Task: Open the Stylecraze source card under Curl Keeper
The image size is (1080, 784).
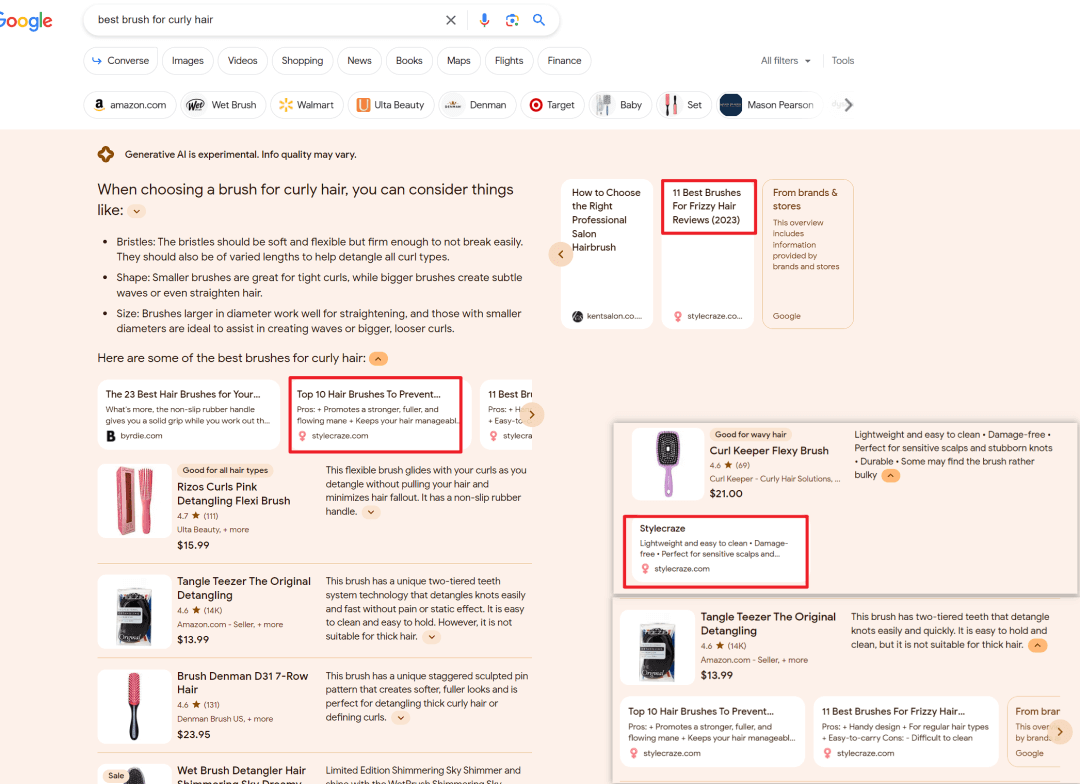Action: click(716, 551)
